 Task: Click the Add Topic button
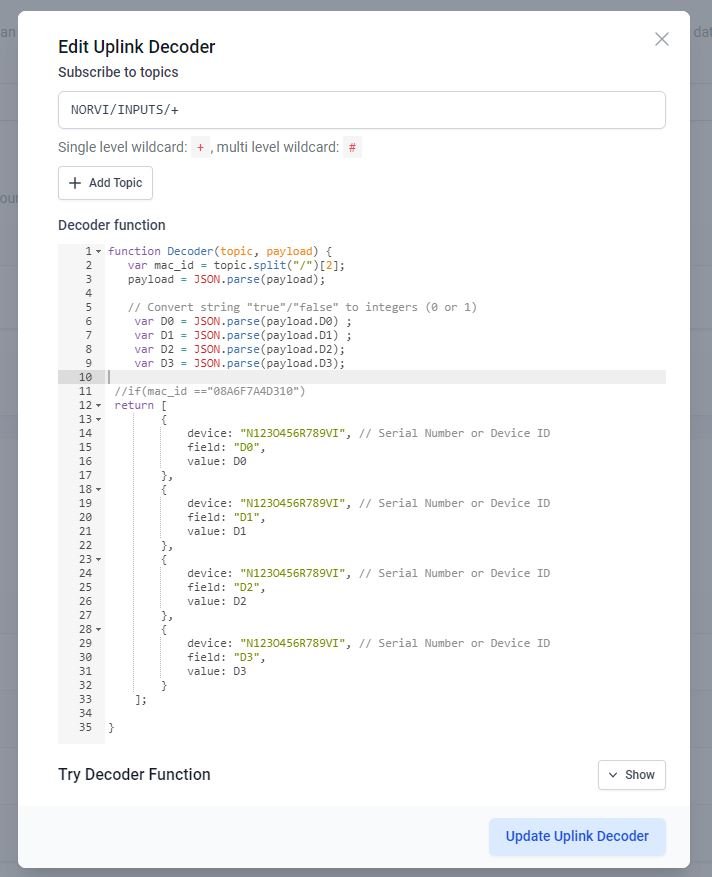[x=105, y=183]
